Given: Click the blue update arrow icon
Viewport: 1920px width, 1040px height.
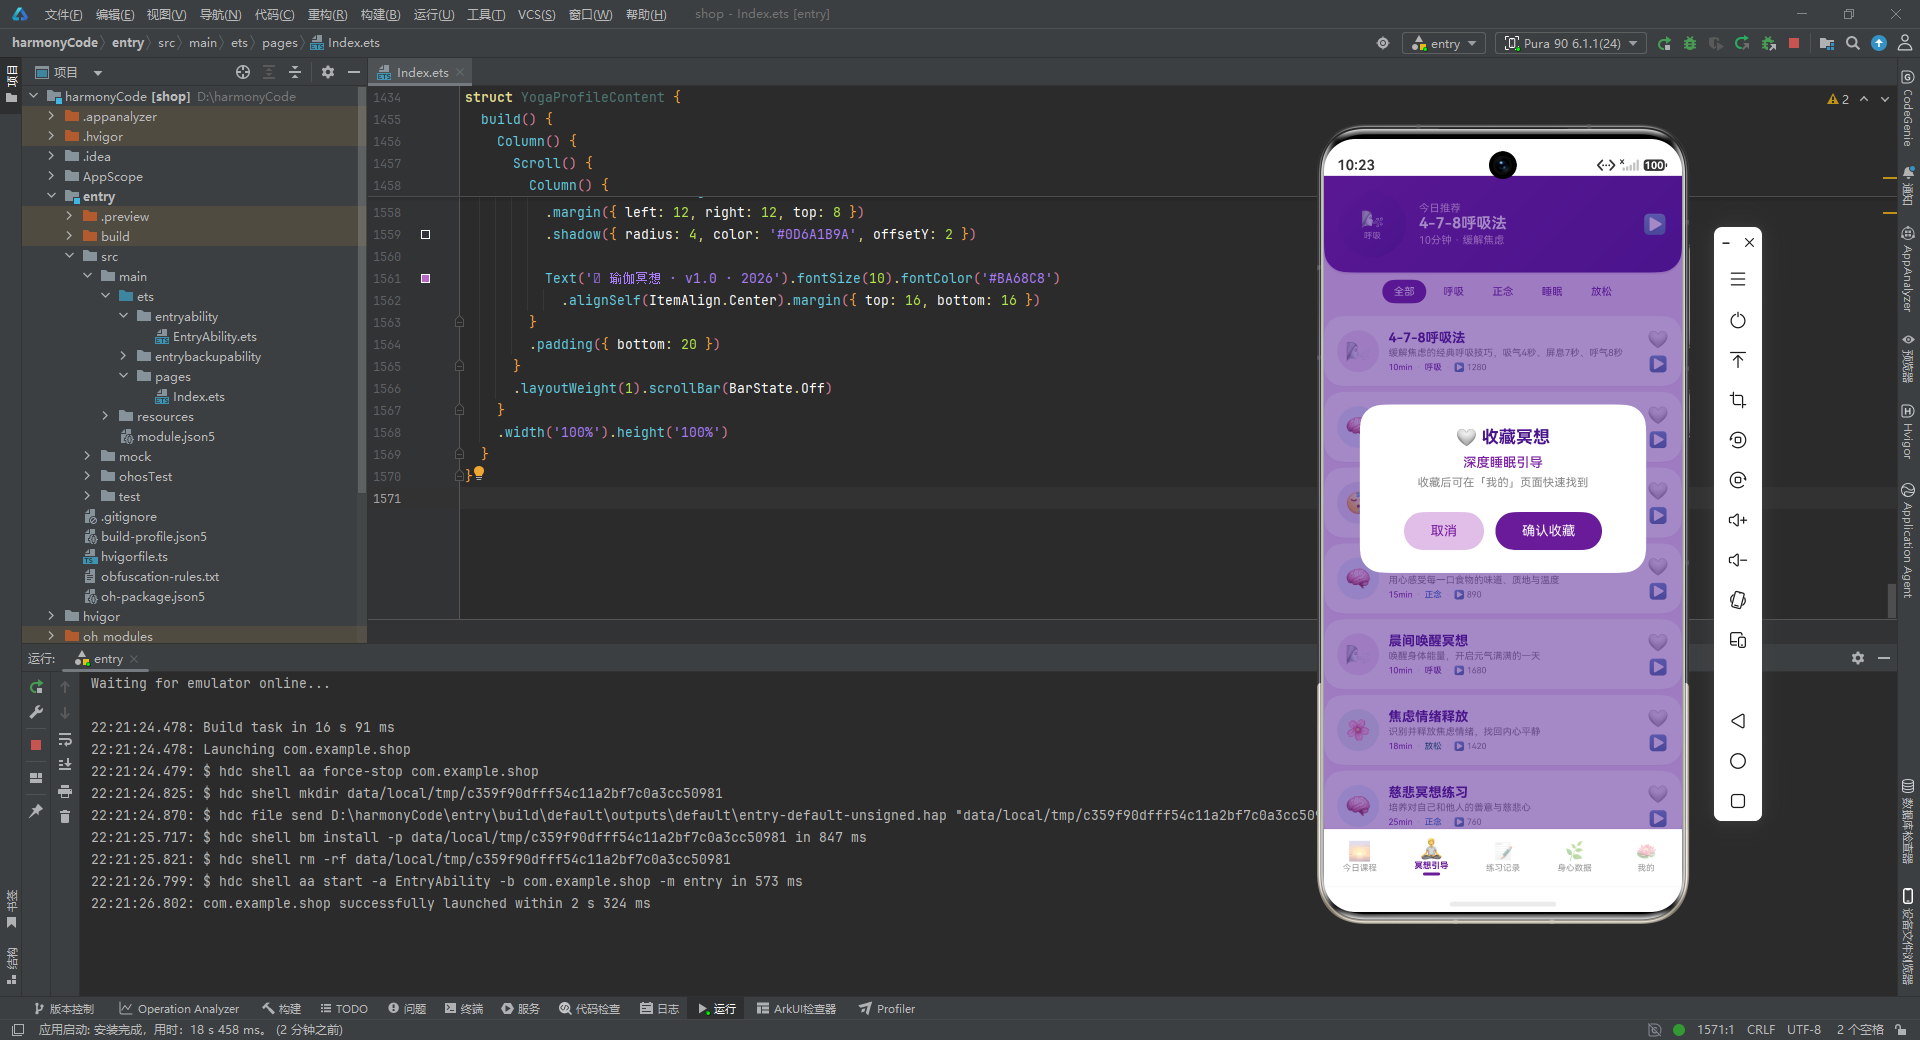Looking at the screenshot, I should (1879, 43).
